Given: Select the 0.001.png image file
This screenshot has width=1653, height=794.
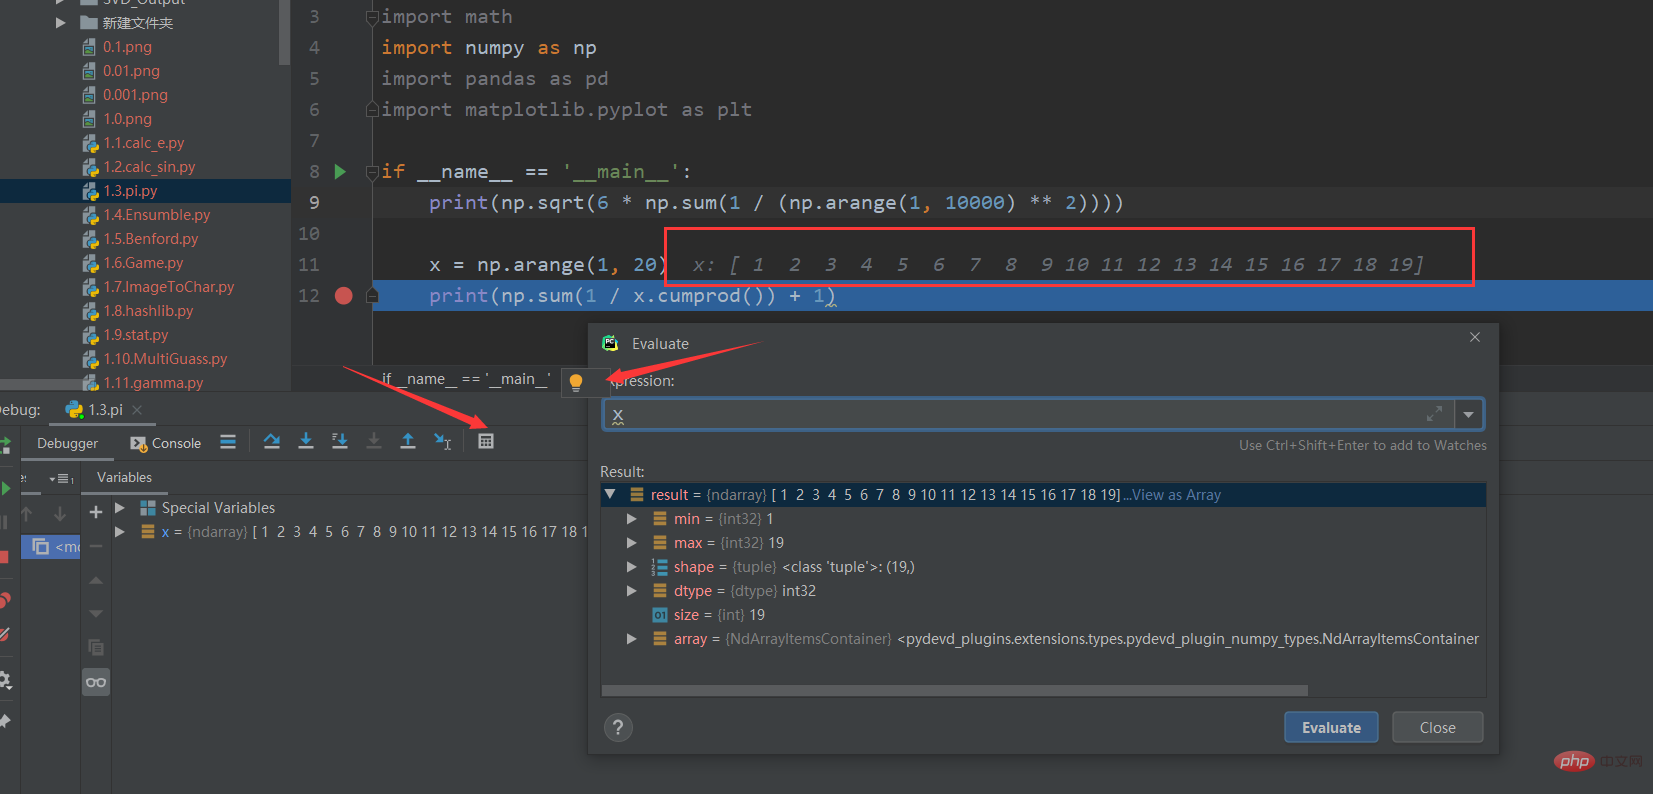Looking at the screenshot, I should (135, 95).
